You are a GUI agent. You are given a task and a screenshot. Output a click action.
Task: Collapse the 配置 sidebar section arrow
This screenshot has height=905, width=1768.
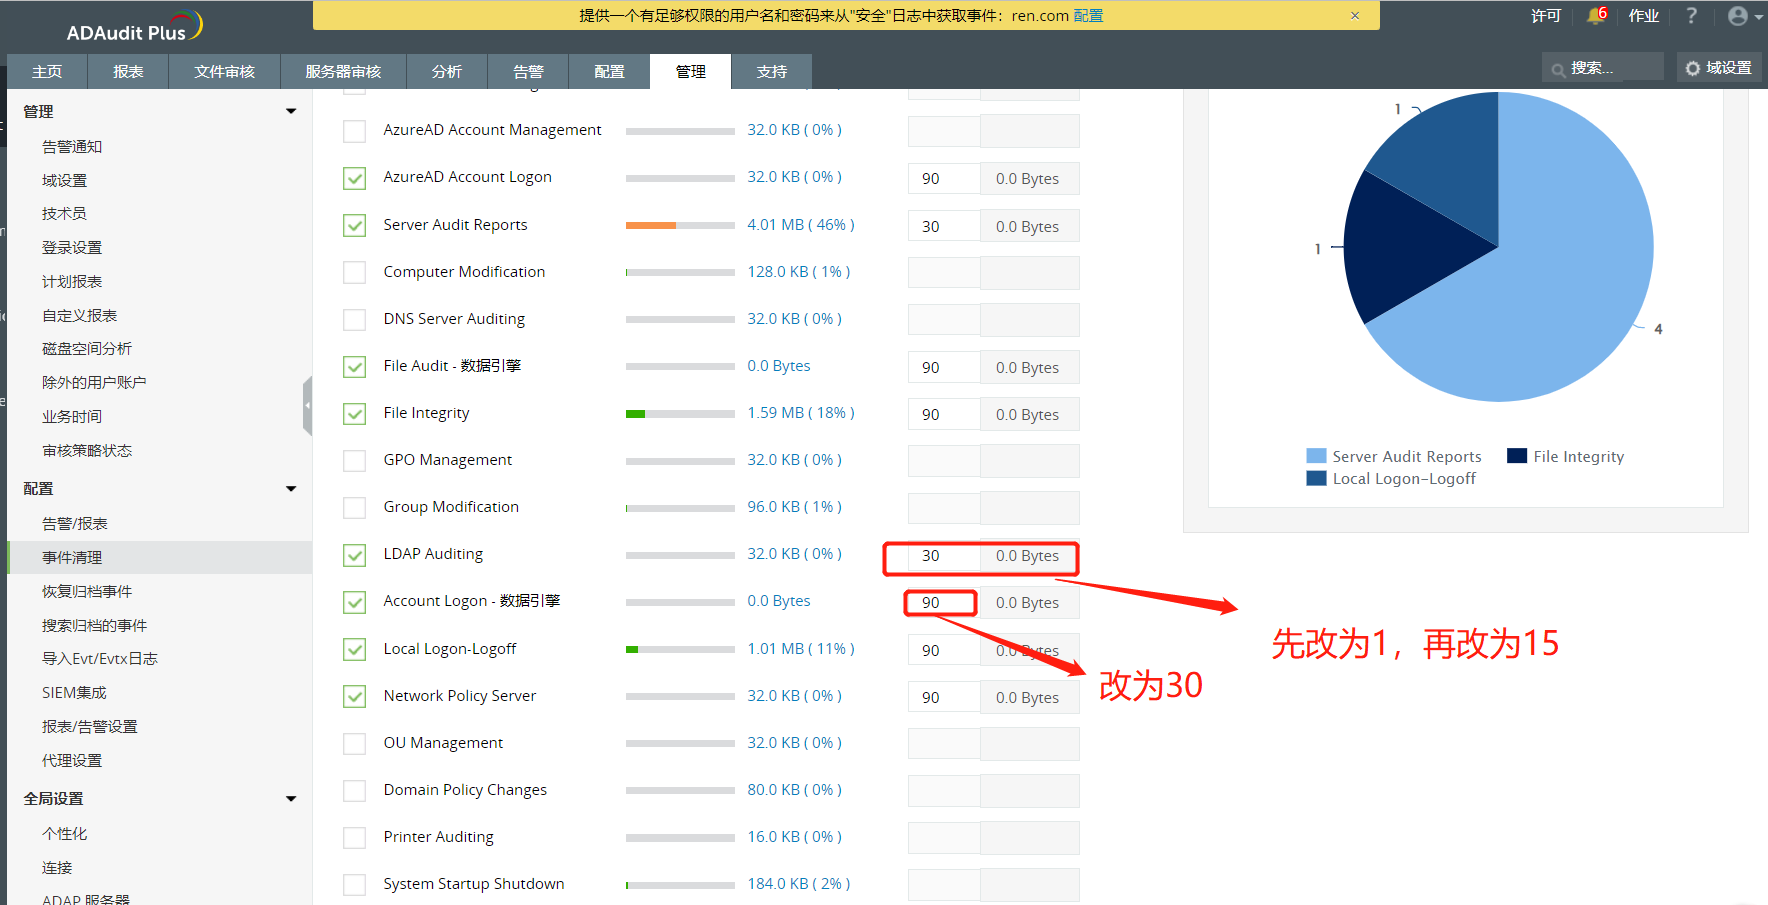(291, 489)
